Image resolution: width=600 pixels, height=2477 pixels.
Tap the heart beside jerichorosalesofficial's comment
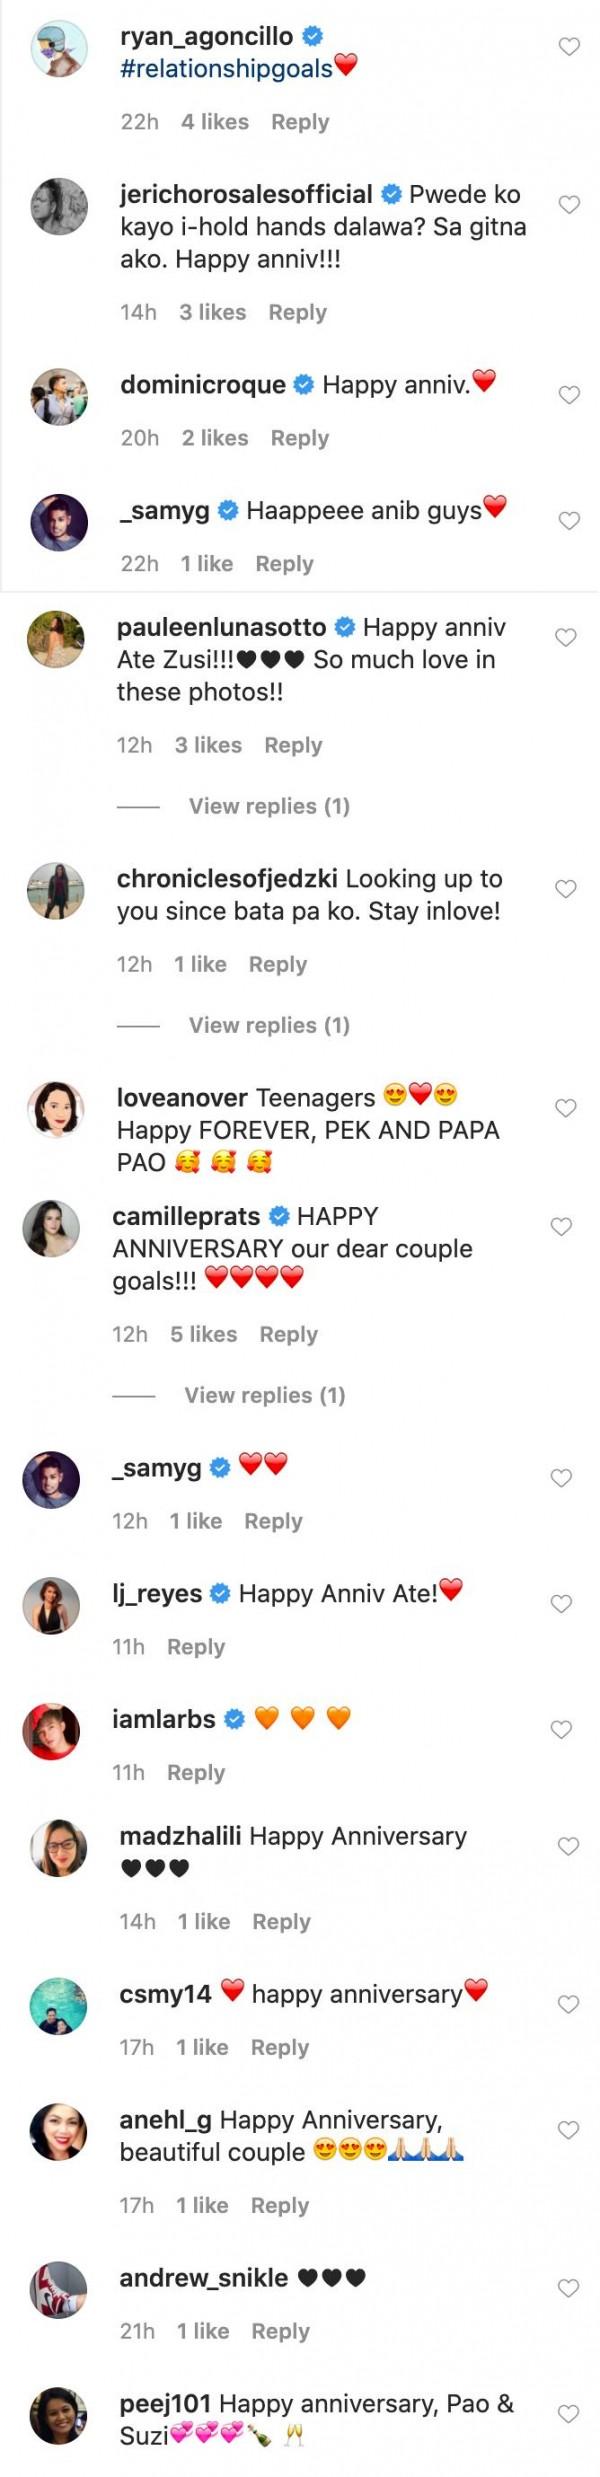[x=569, y=205]
